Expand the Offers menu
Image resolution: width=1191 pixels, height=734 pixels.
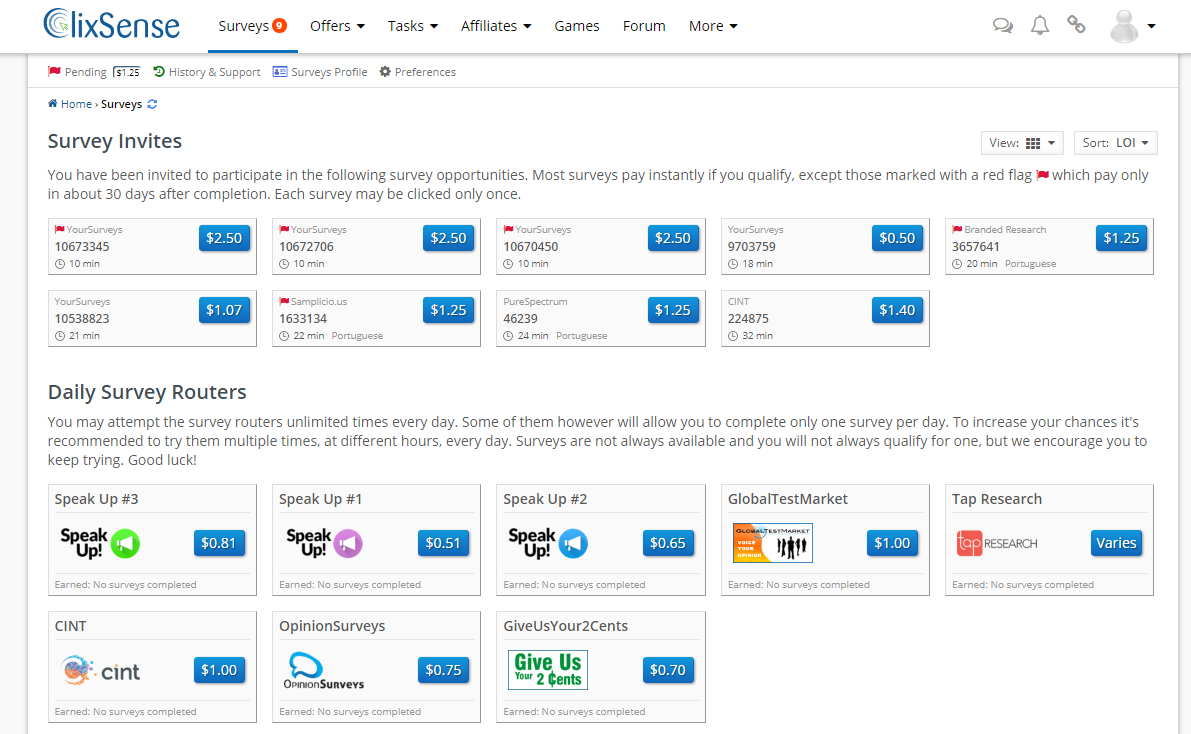pyautogui.click(x=337, y=26)
